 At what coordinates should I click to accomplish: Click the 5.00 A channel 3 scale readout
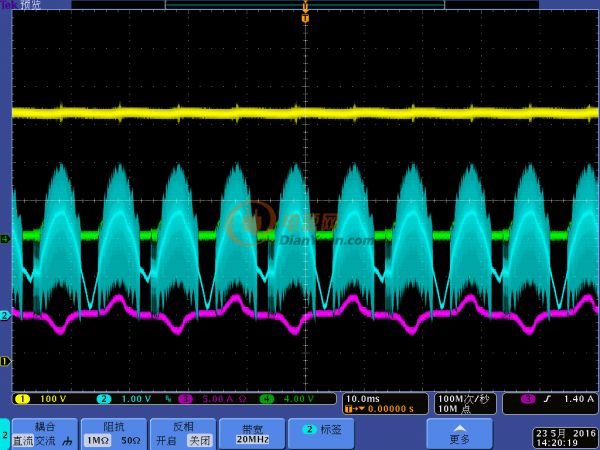[218, 399]
